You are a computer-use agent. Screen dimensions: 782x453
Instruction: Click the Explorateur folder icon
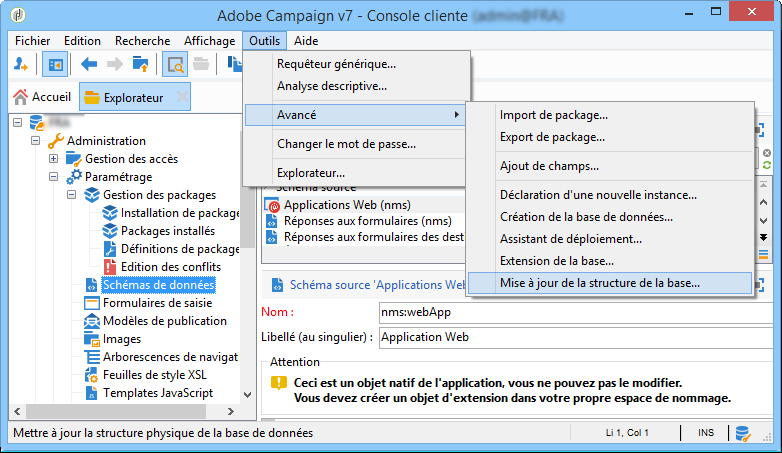coord(92,97)
